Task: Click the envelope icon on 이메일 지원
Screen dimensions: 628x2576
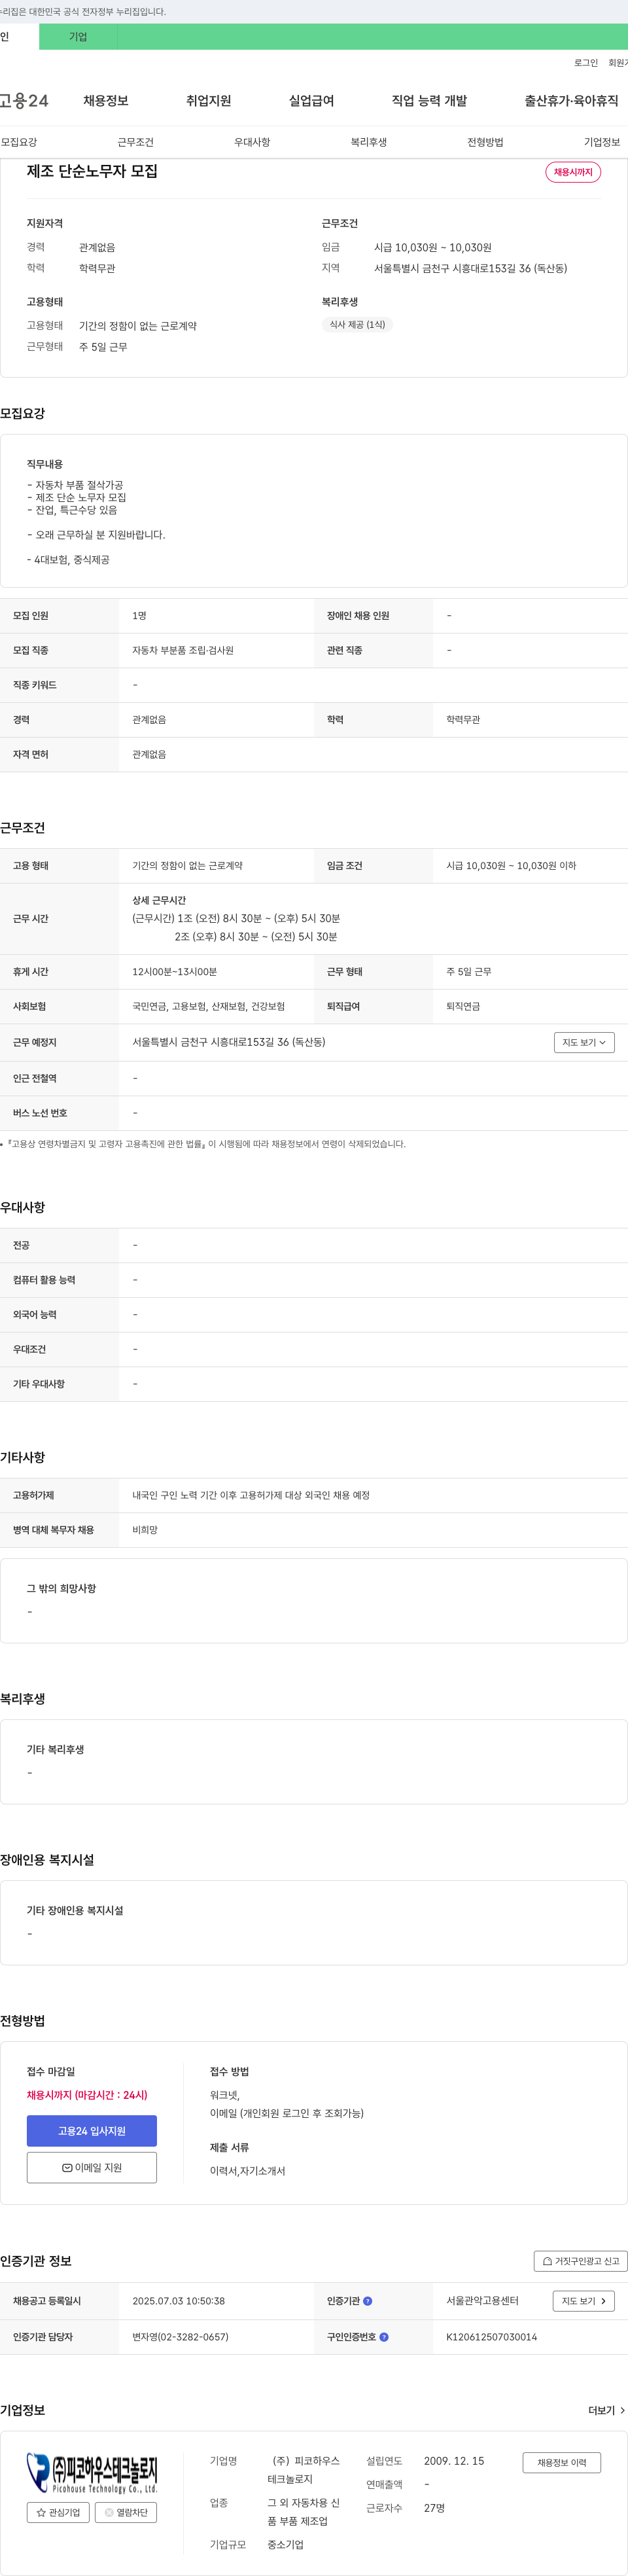Action: pyautogui.click(x=67, y=2168)
